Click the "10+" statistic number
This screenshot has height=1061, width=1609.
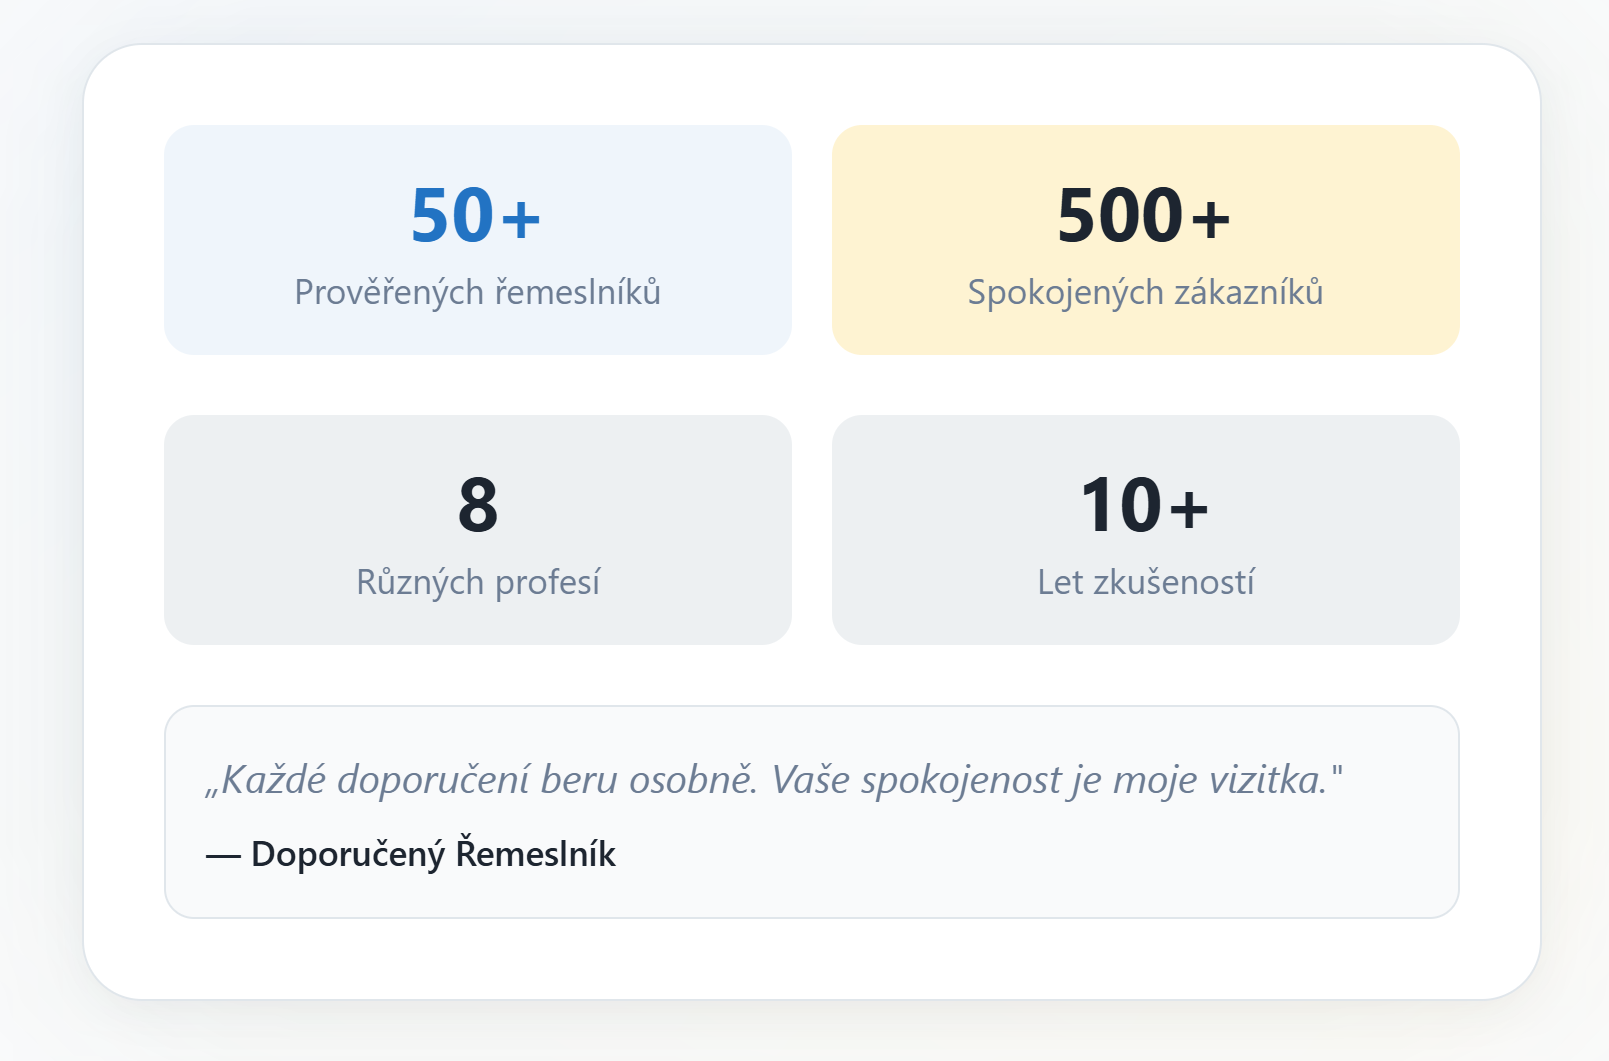1144,506
